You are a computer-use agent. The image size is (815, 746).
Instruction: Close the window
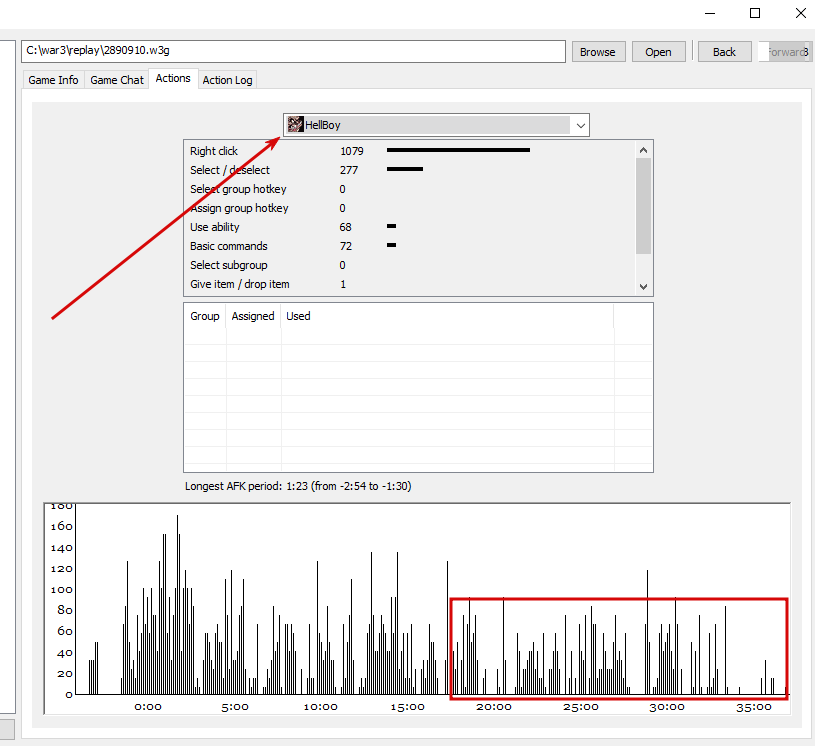800,13
